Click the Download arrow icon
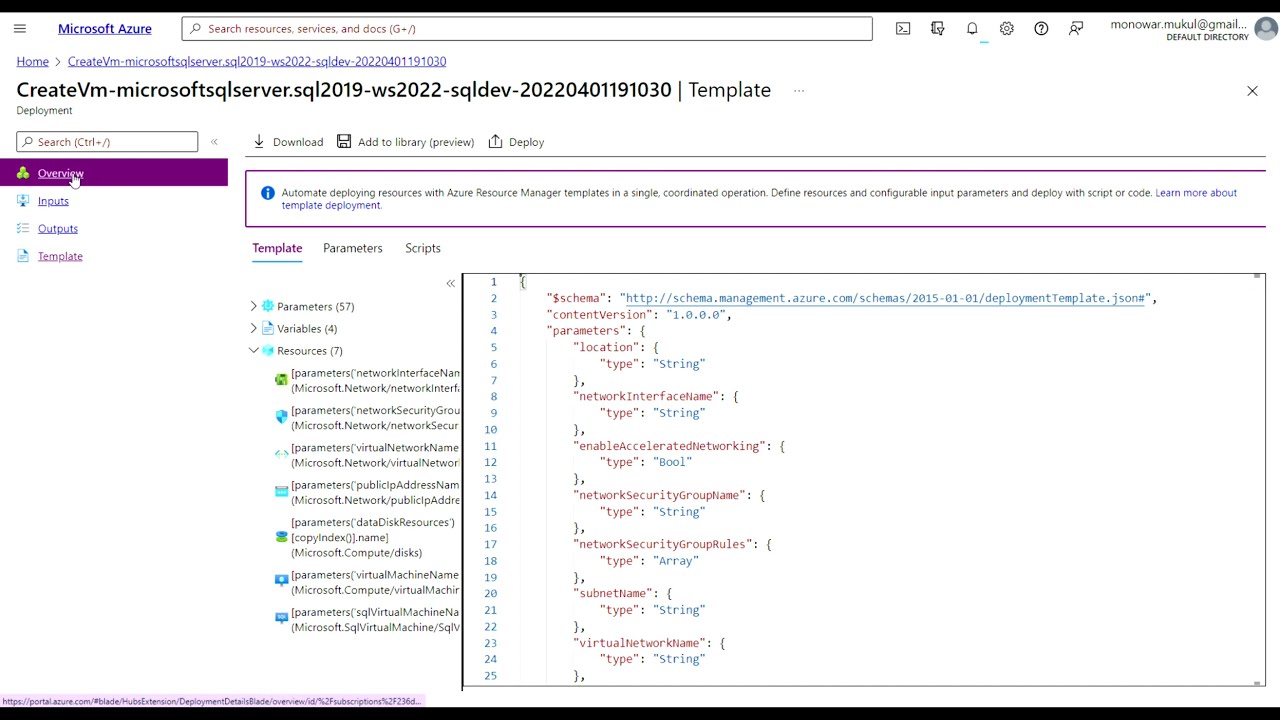Image resolution: width=1280 pixels, height=720 pixels. point(259,142)
